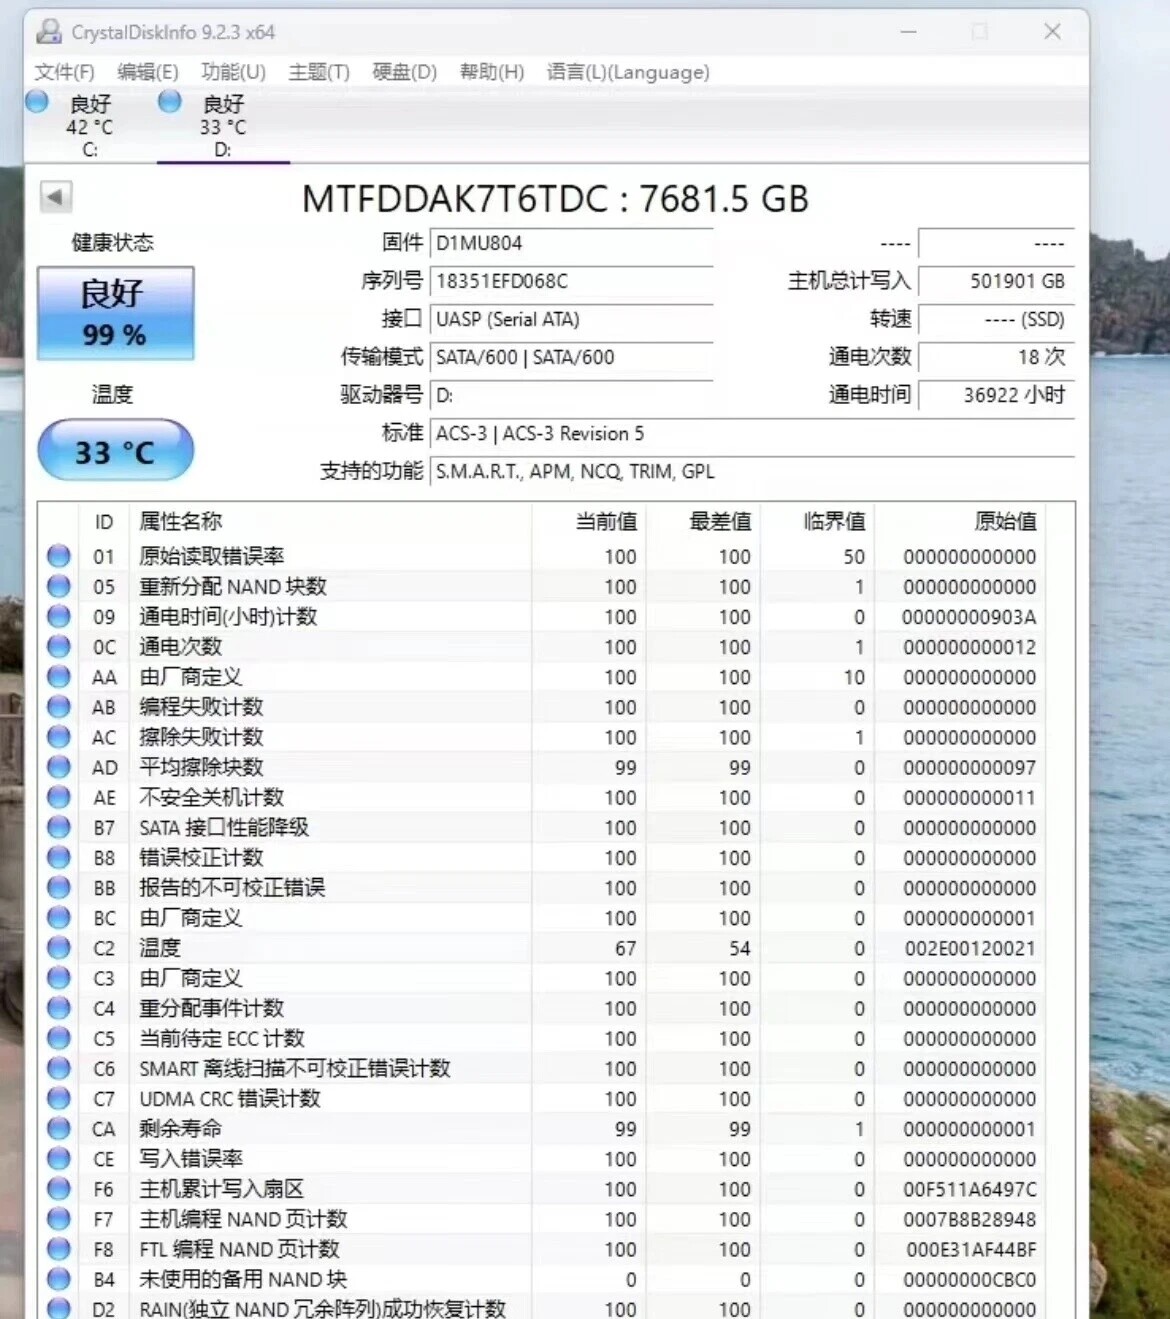Click the raw value 00000000903A
Image resolution: width=1170 pixels, height=1319 pixels.
coord(969,617)
